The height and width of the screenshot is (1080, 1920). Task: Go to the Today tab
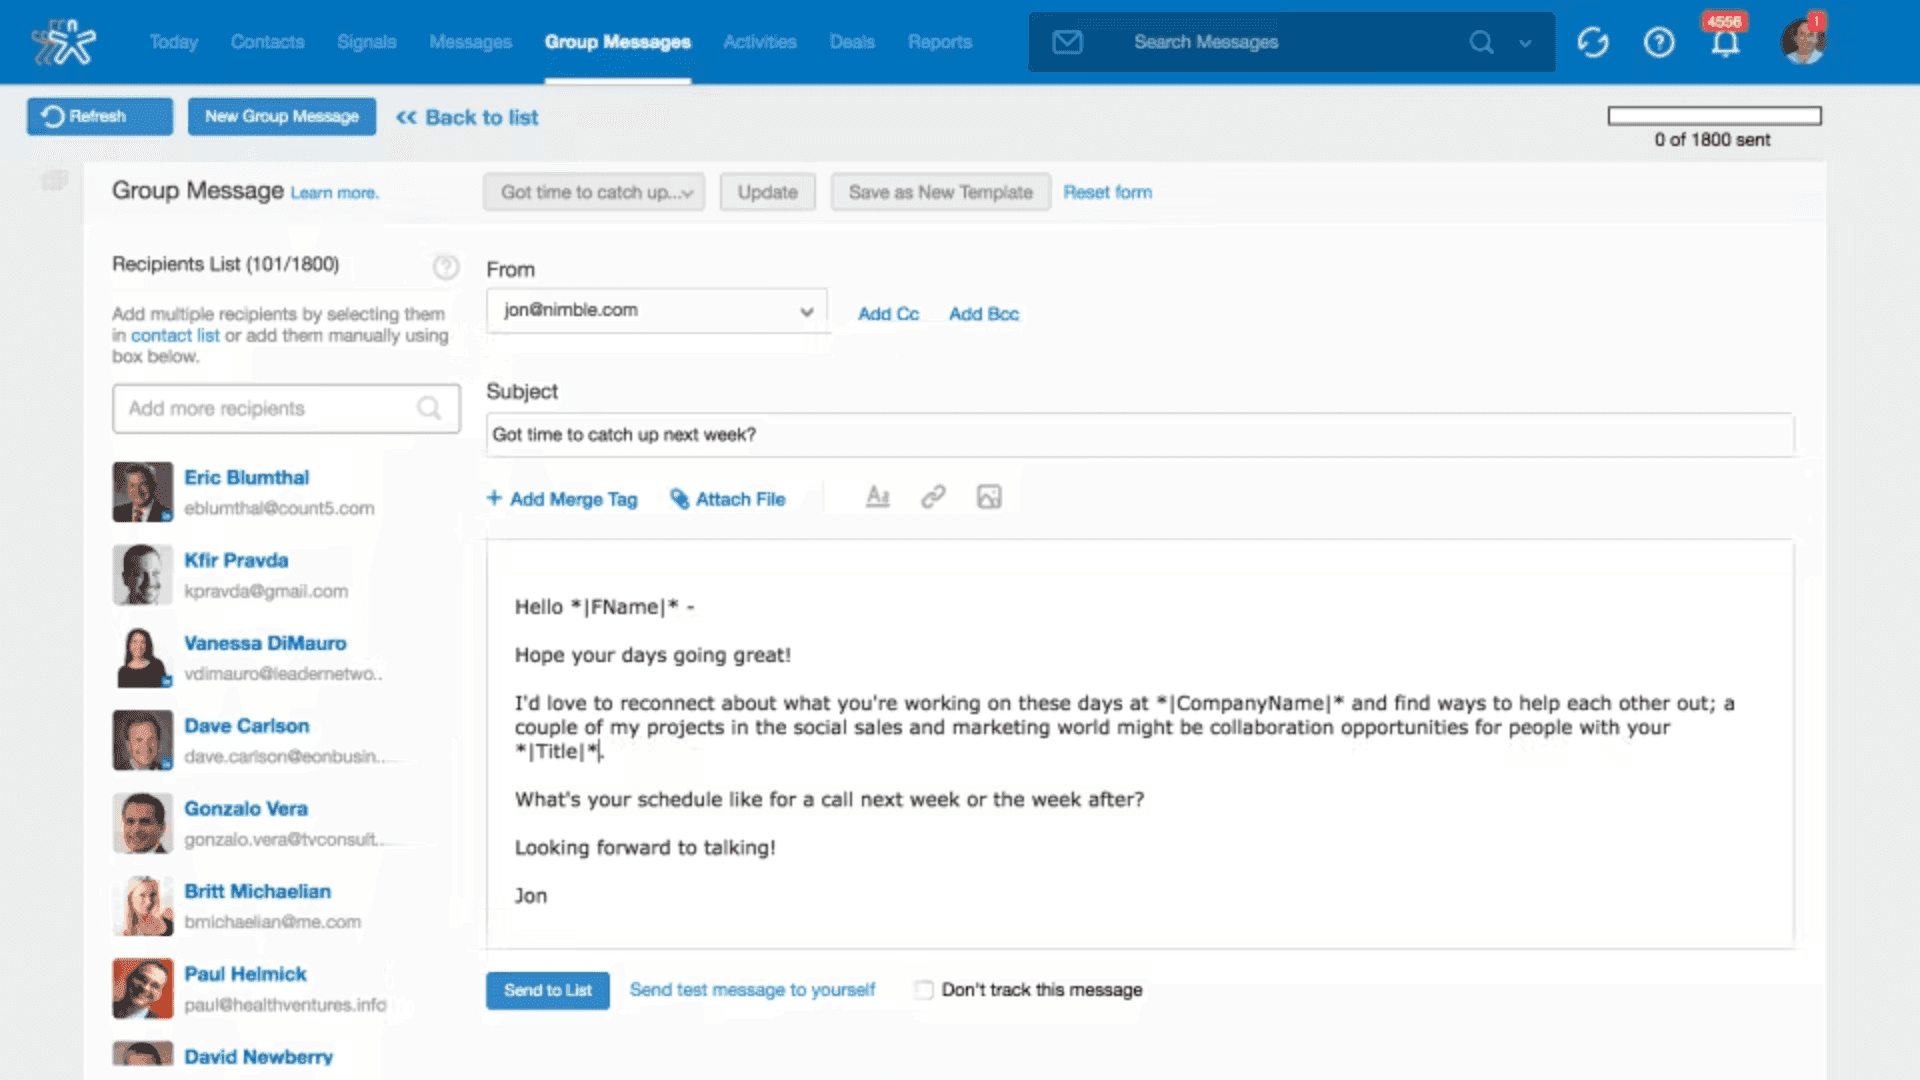tap(174, 42)
